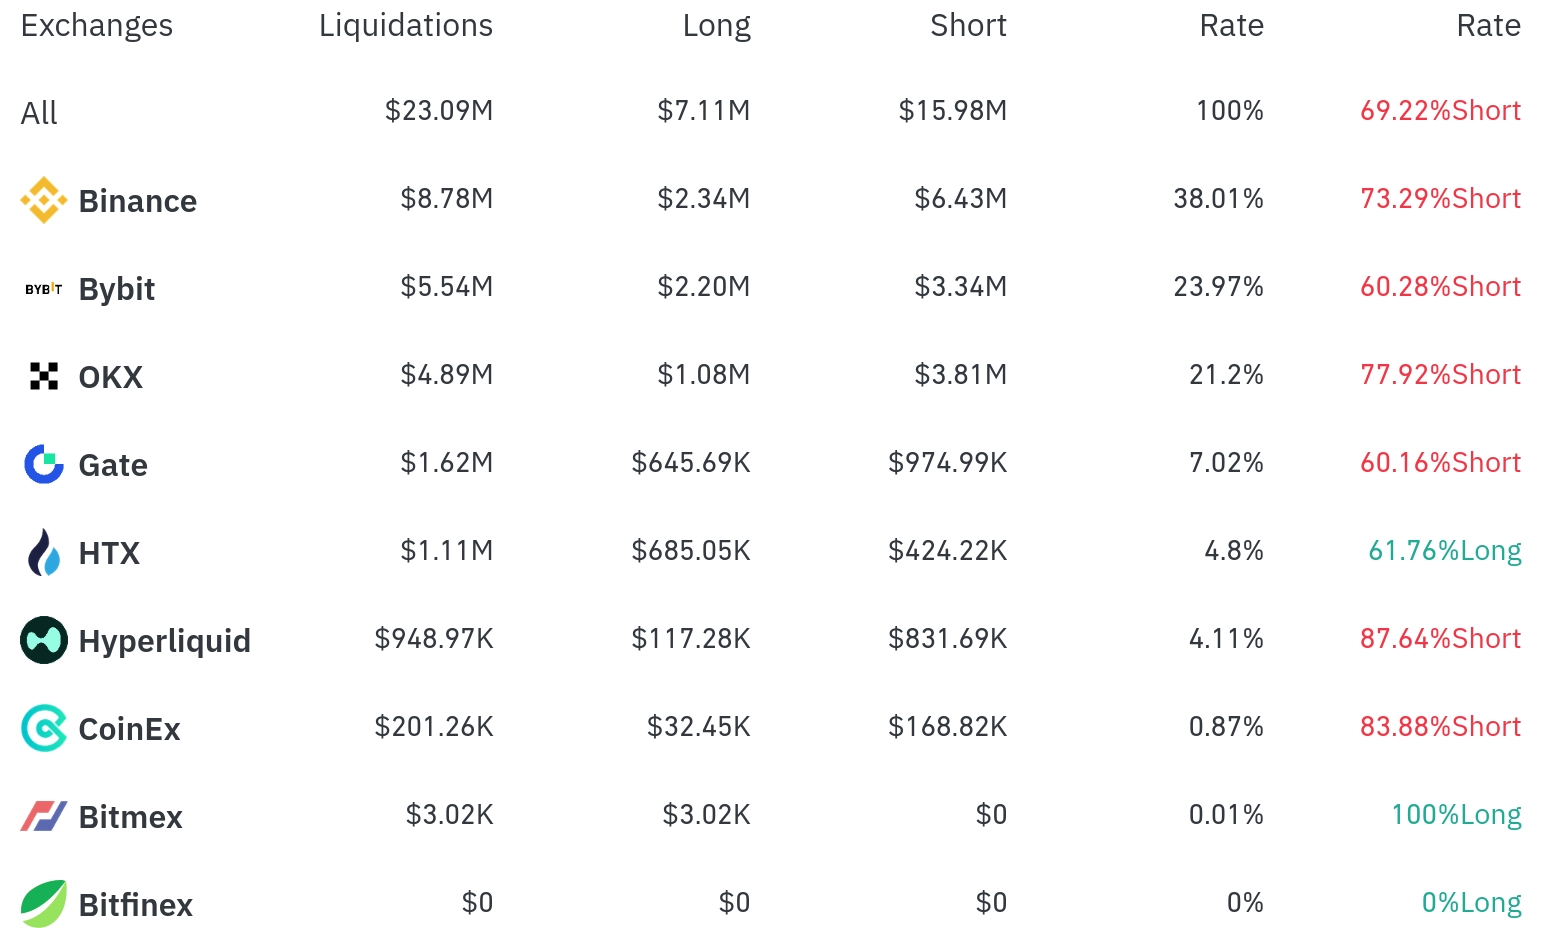The width and height of the screenshot is (1542, 928).
Task: Click HTX's 61.76%Long rate value
Action: tap(1445, 551)
